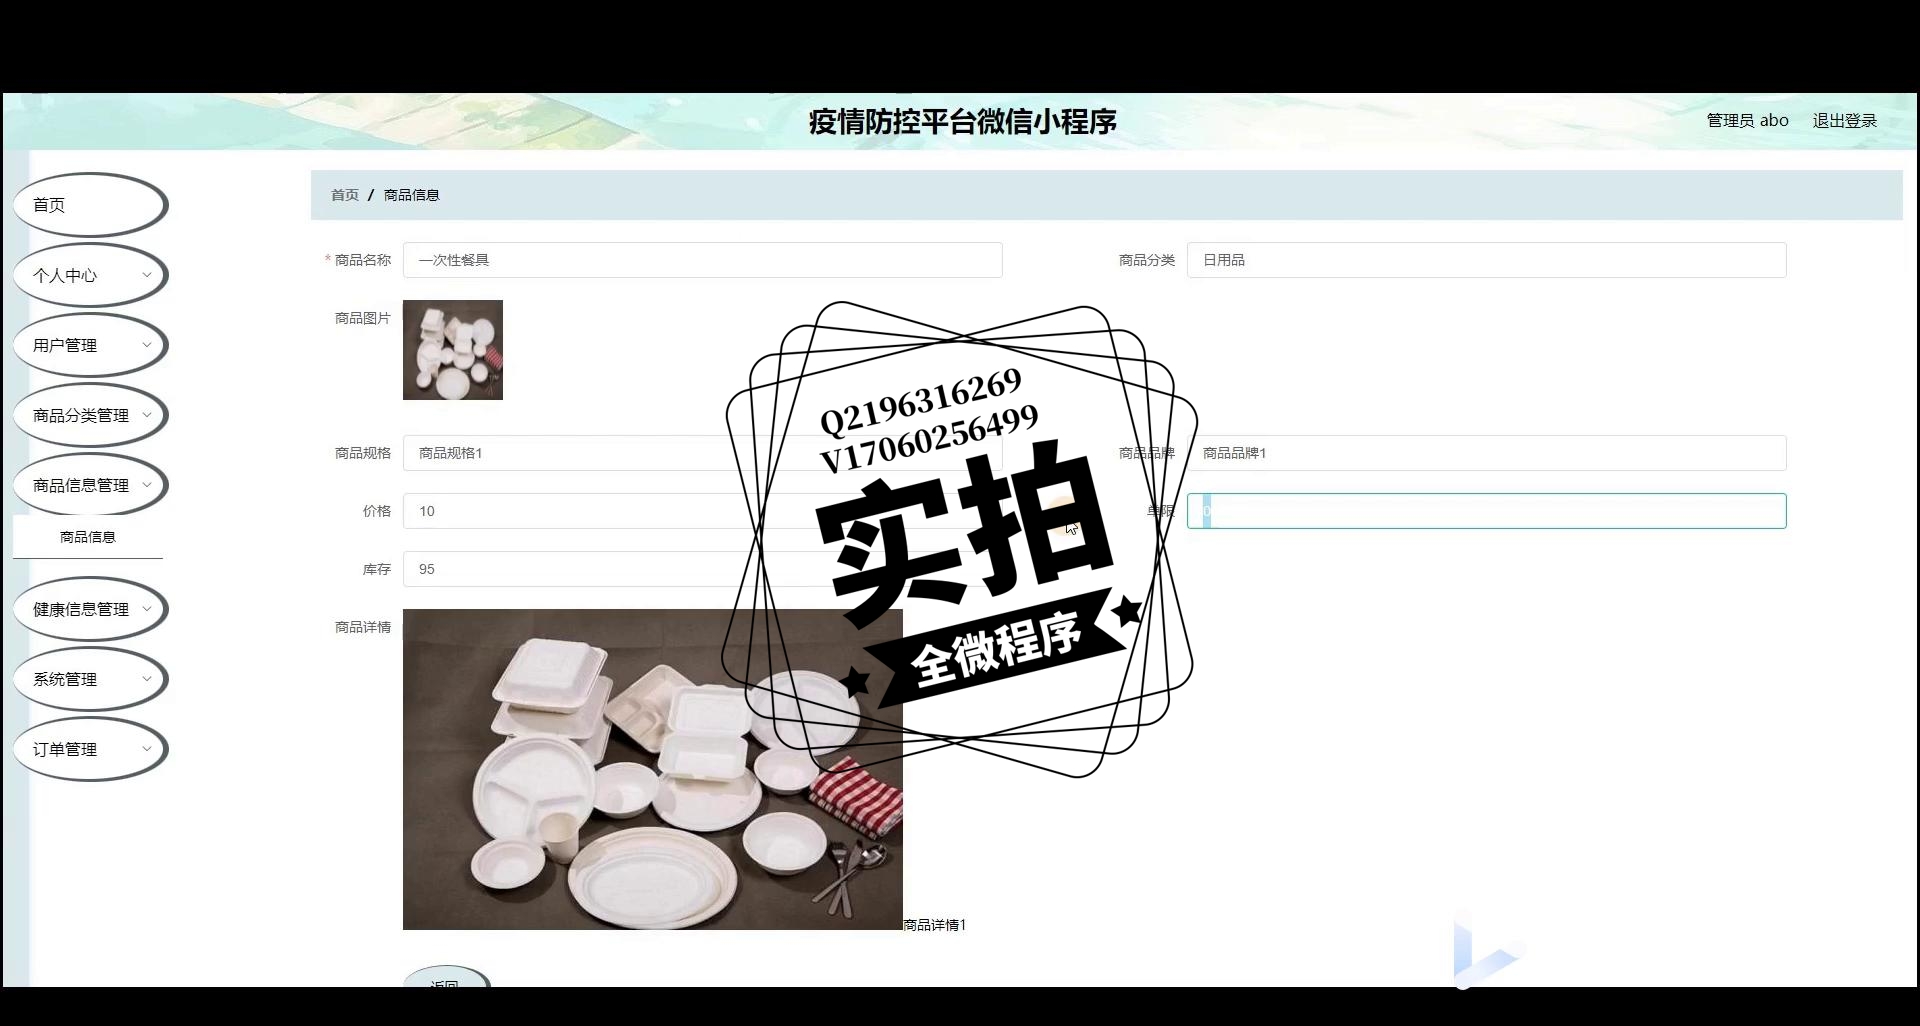This screenshot has height=1026, width=1920.
Task: Click the 退出登录 logout link
Action: point(1844,121)
